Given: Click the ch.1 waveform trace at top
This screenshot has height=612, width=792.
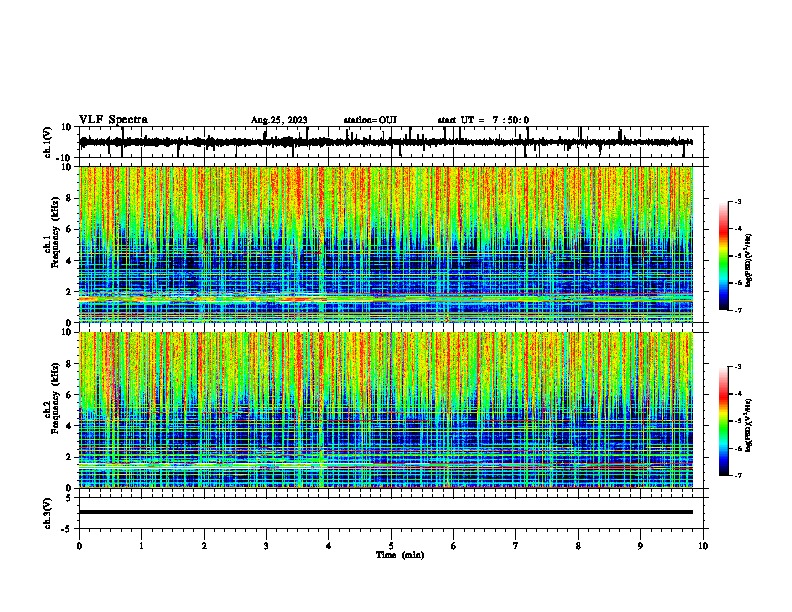Looking at the screenshot, I should 386,142.
